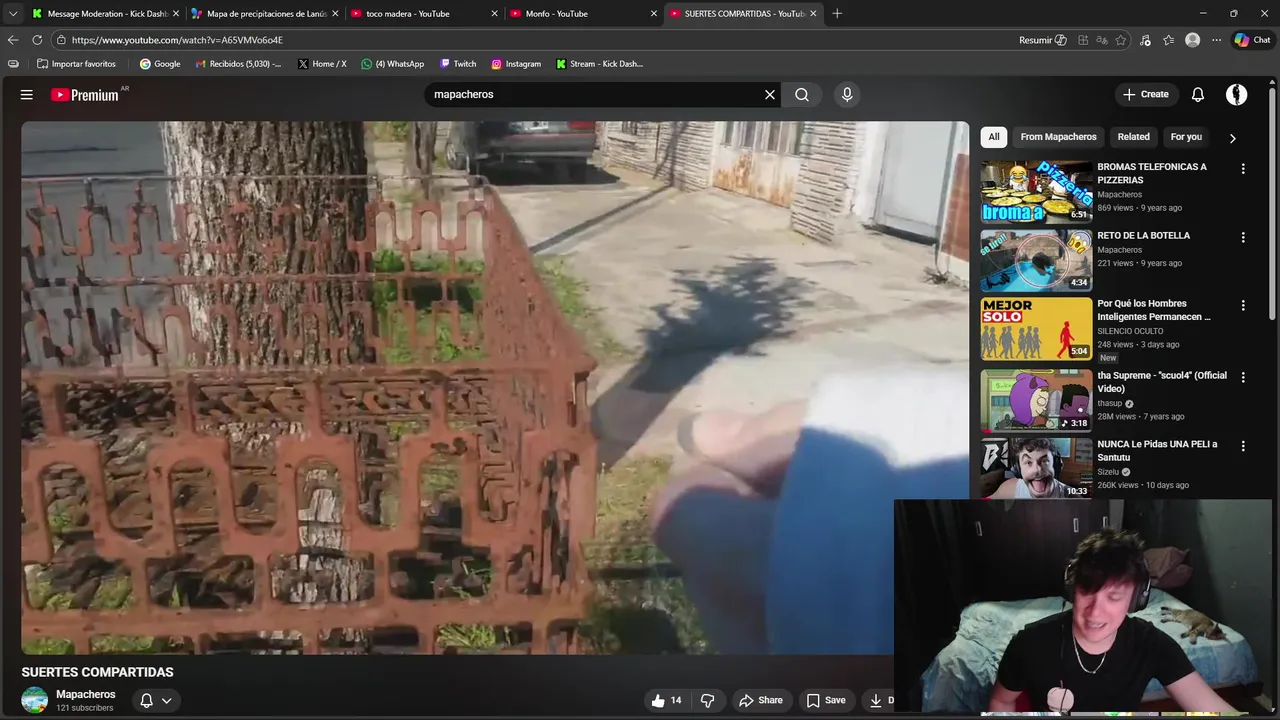Click the translate page icon
1280x720 pixels.
[x=1101, y=40]
